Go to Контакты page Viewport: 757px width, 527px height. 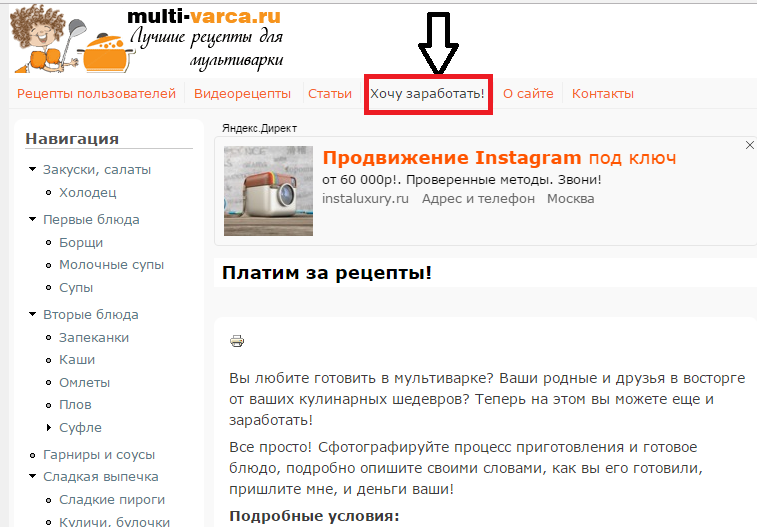603,93
